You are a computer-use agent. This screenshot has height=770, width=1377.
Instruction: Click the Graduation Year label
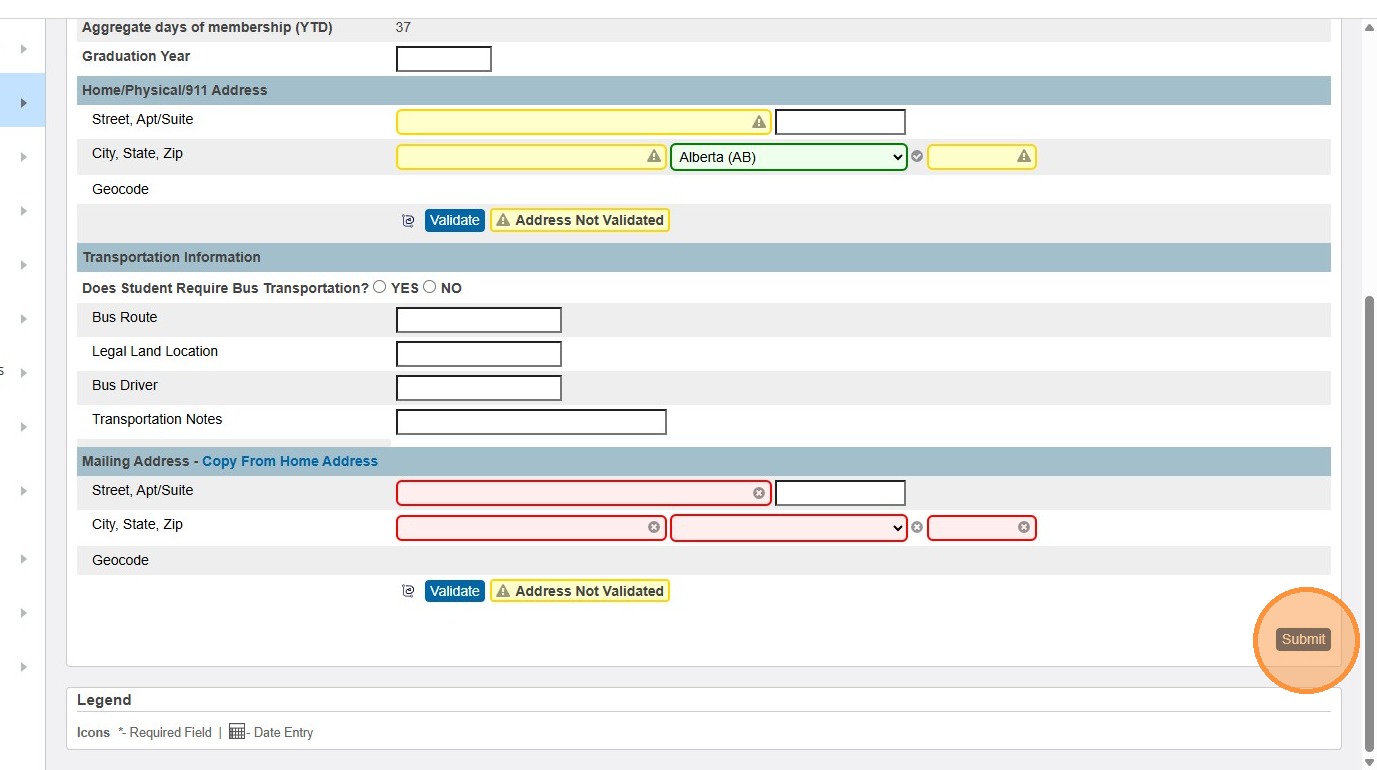pyautogui.click(x=136, y=56)
